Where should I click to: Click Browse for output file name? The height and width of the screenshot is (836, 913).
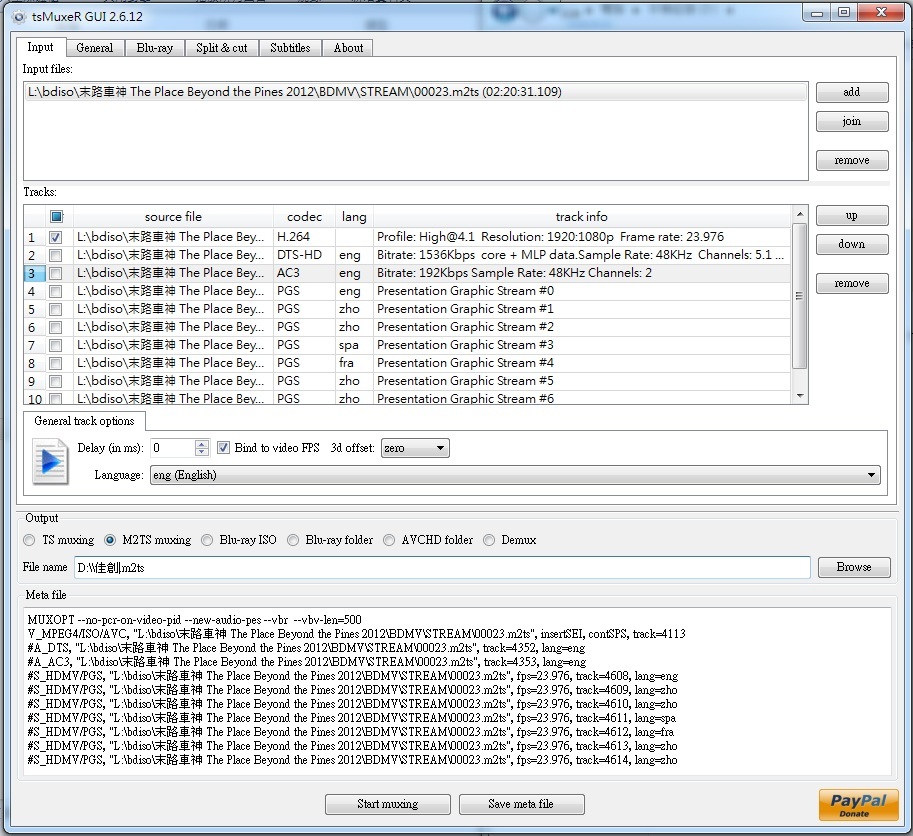click(x=854, y=567)
